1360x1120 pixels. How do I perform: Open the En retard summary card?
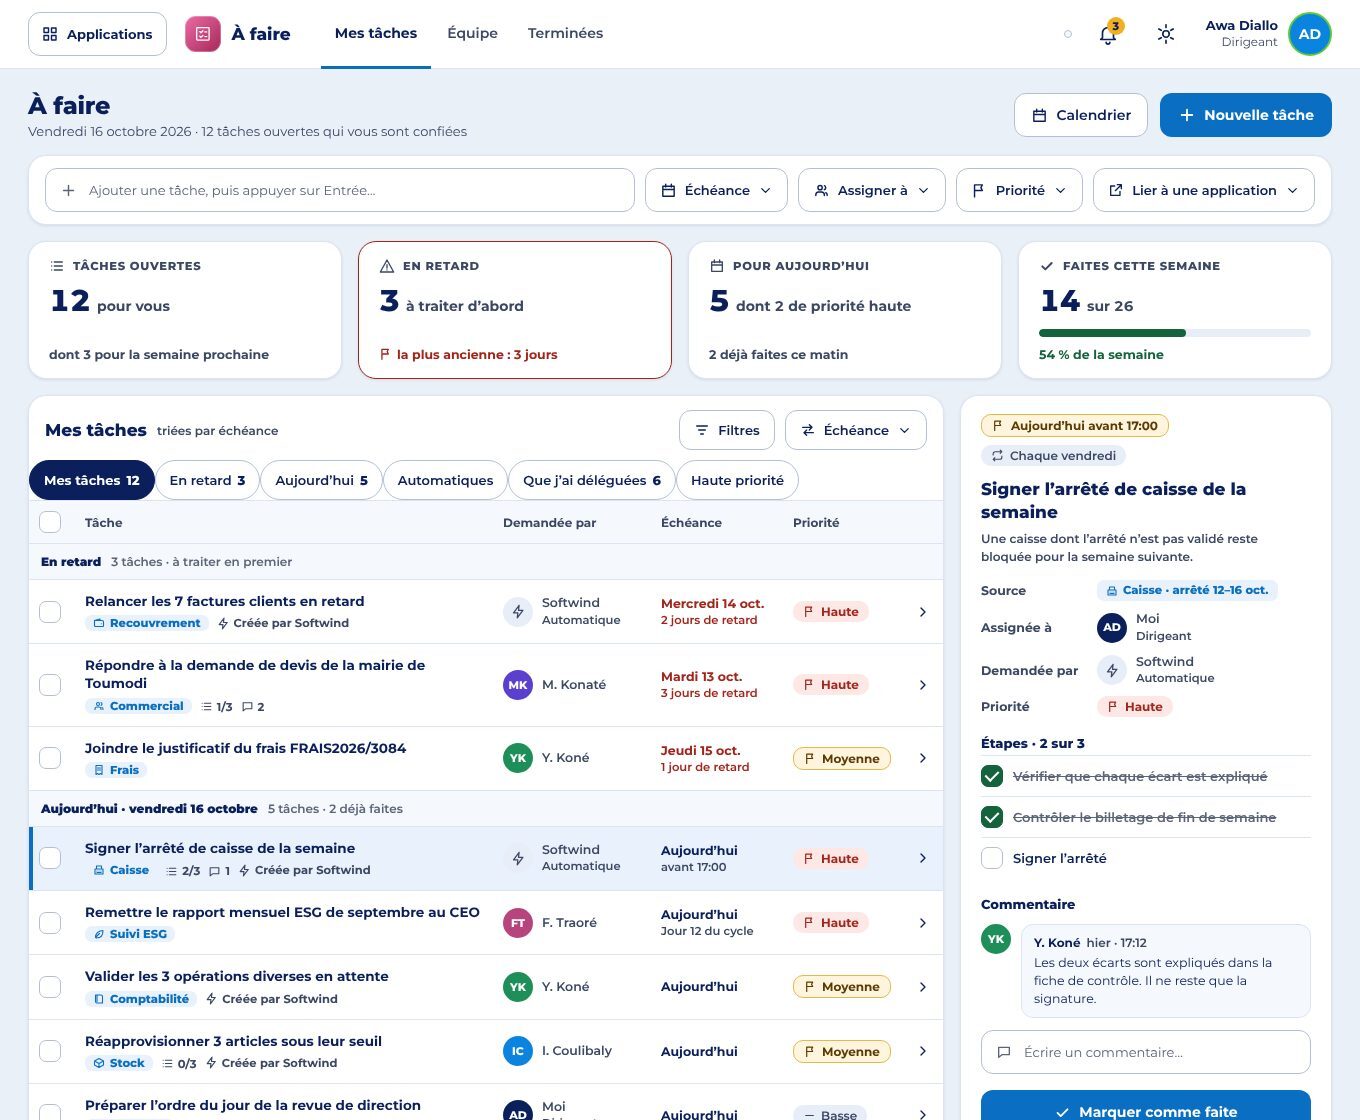click(515, 310)
